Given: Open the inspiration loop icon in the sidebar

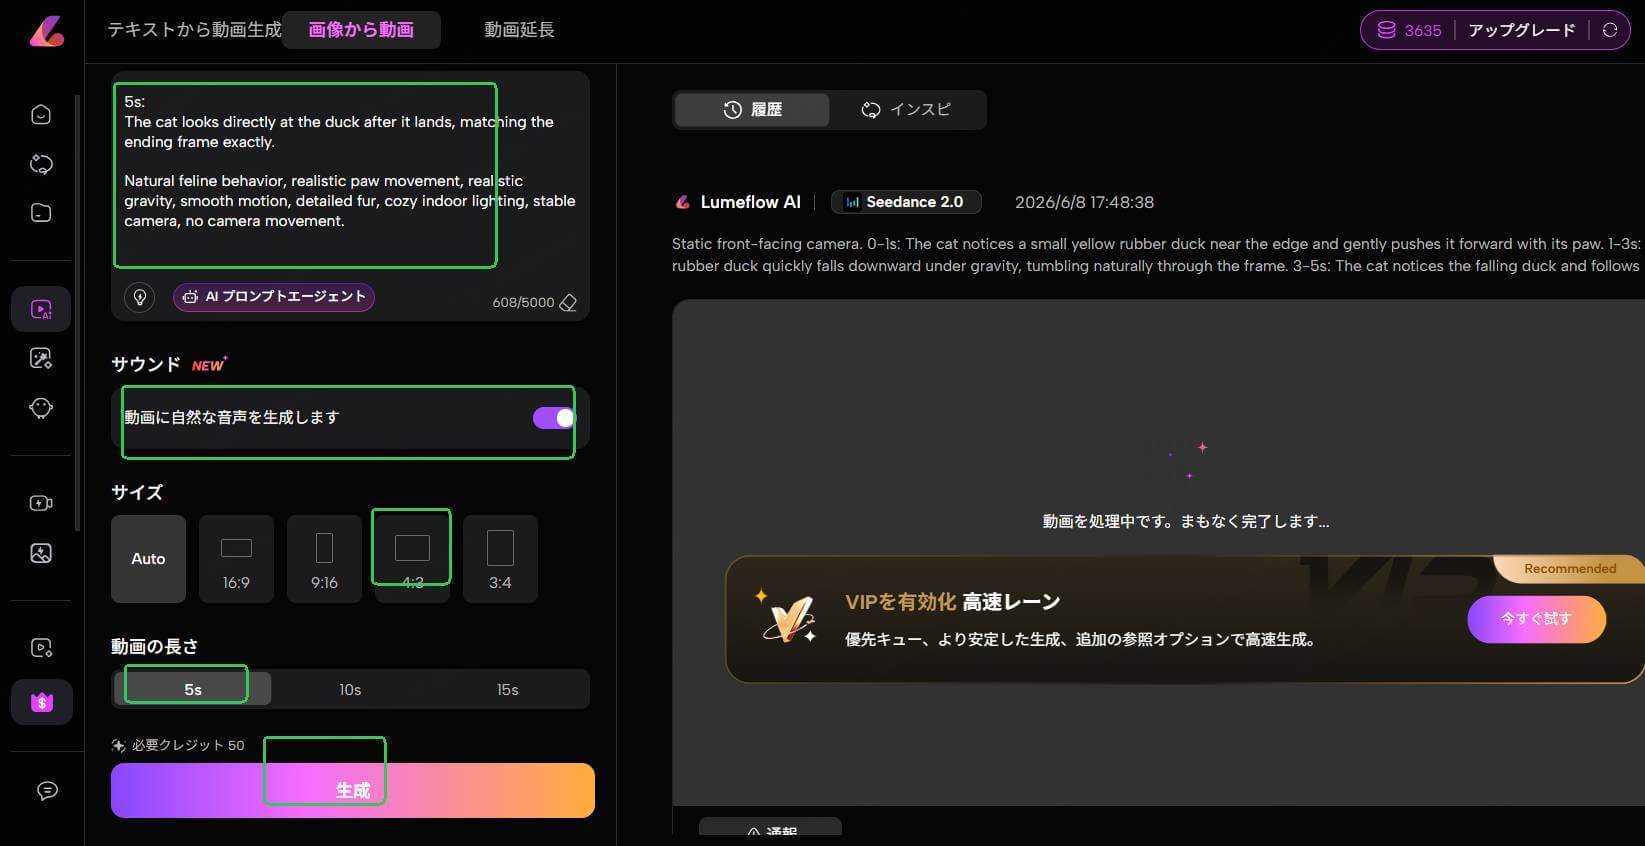Looking at the screenshot, I should (x=41, y=164).
